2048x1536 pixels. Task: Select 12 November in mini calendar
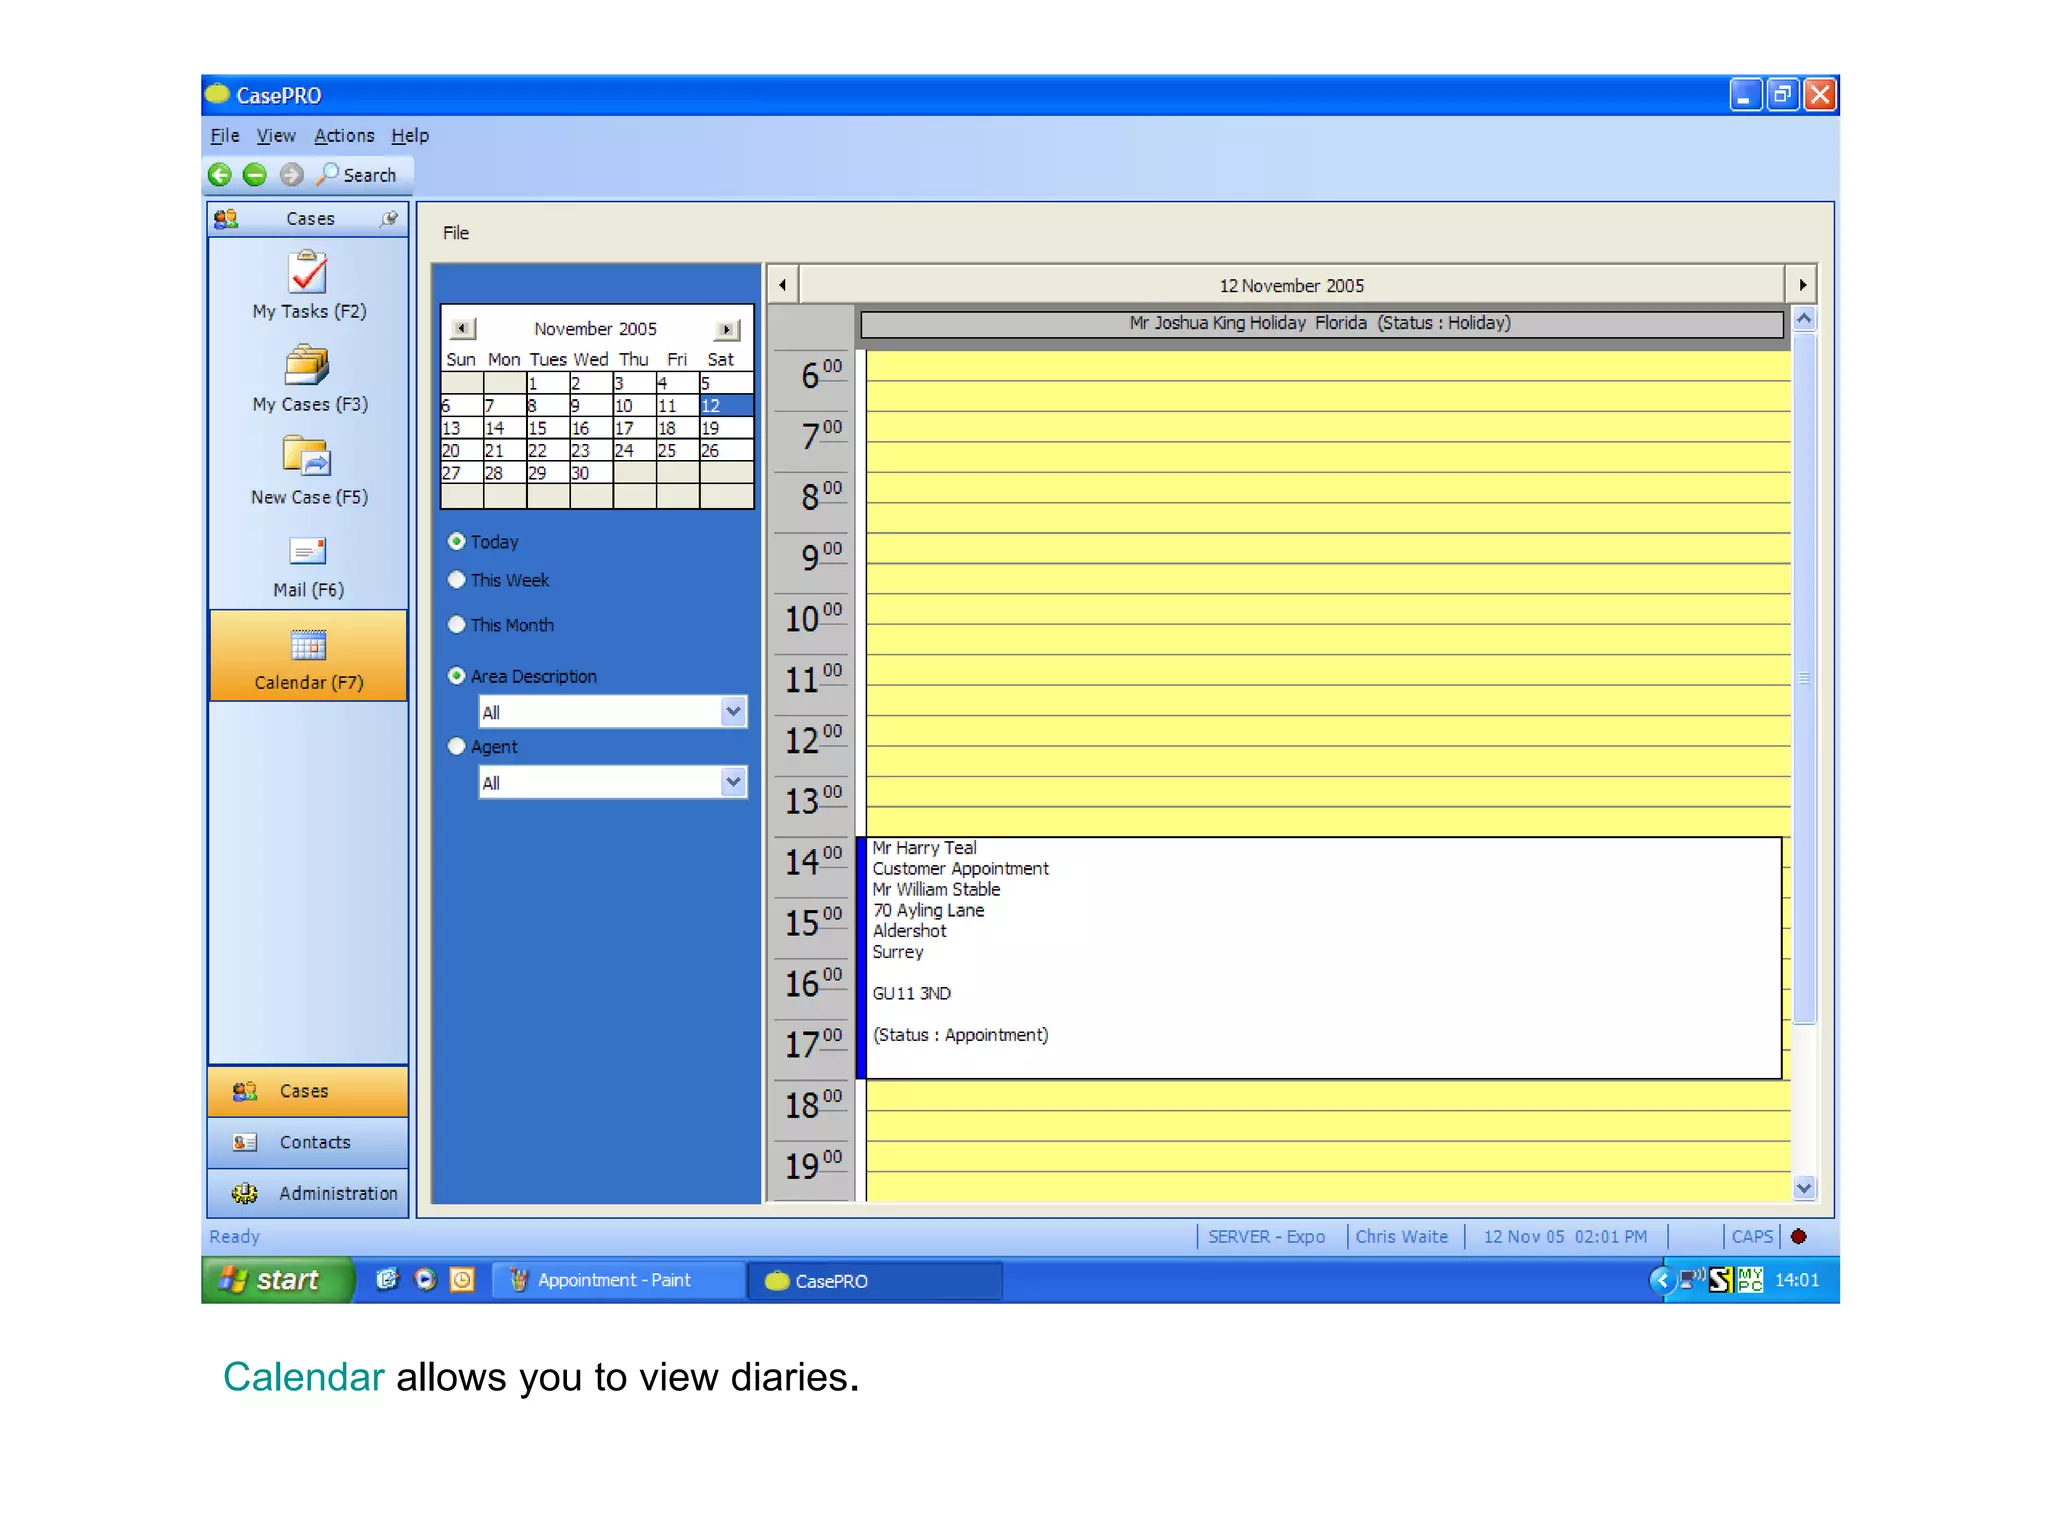726,405
